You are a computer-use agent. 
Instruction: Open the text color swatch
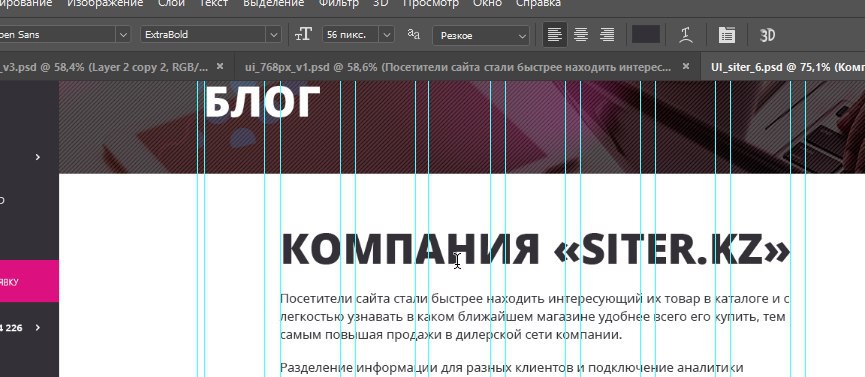[x=645, y=34]
